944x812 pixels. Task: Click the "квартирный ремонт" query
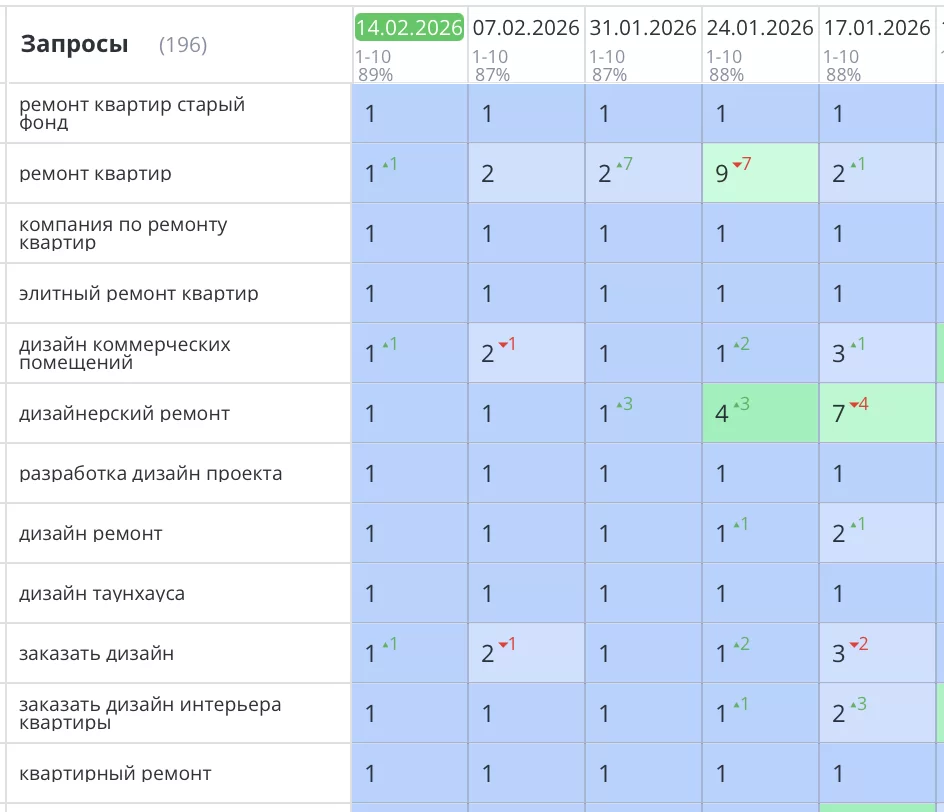[x=115, y=774]
